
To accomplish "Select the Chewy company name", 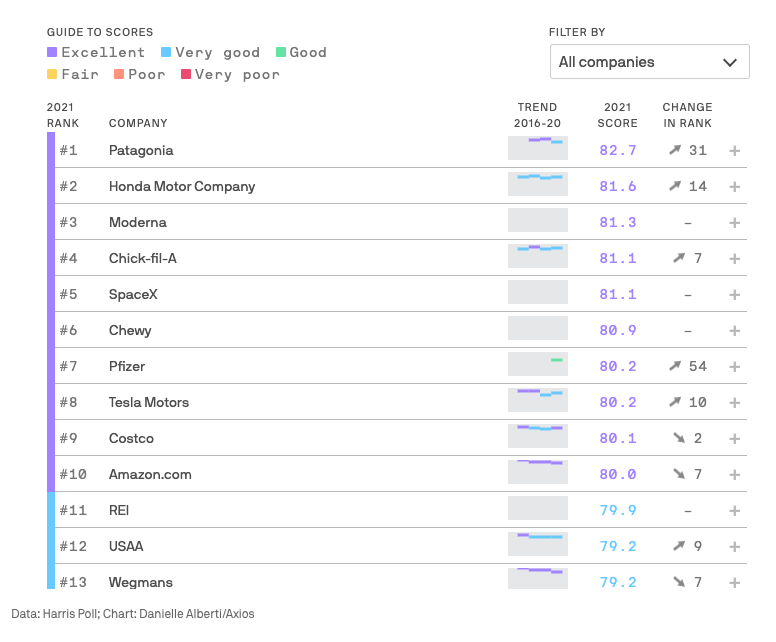I will 130,331.
